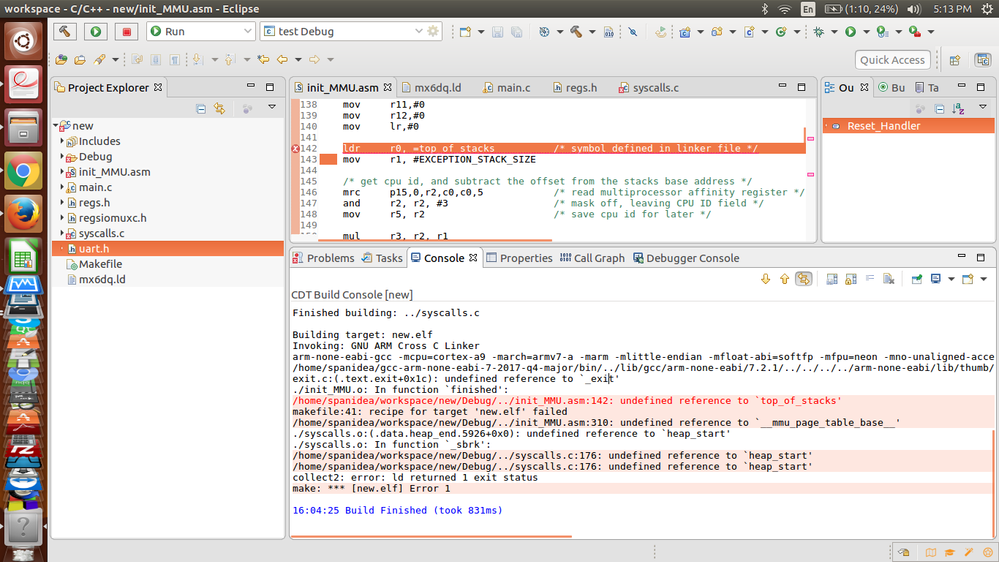Open the Tasks tab

coord(382,258)
